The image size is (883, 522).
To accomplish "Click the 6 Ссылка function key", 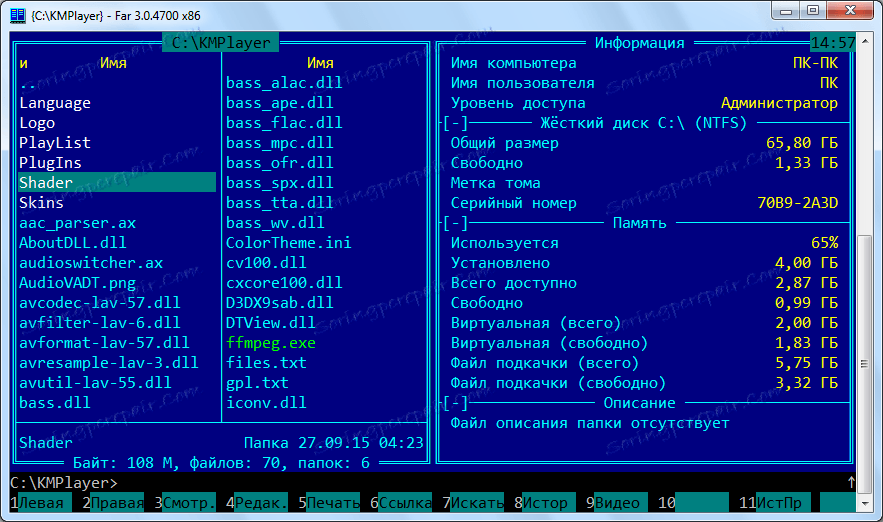I will [401, 502].
